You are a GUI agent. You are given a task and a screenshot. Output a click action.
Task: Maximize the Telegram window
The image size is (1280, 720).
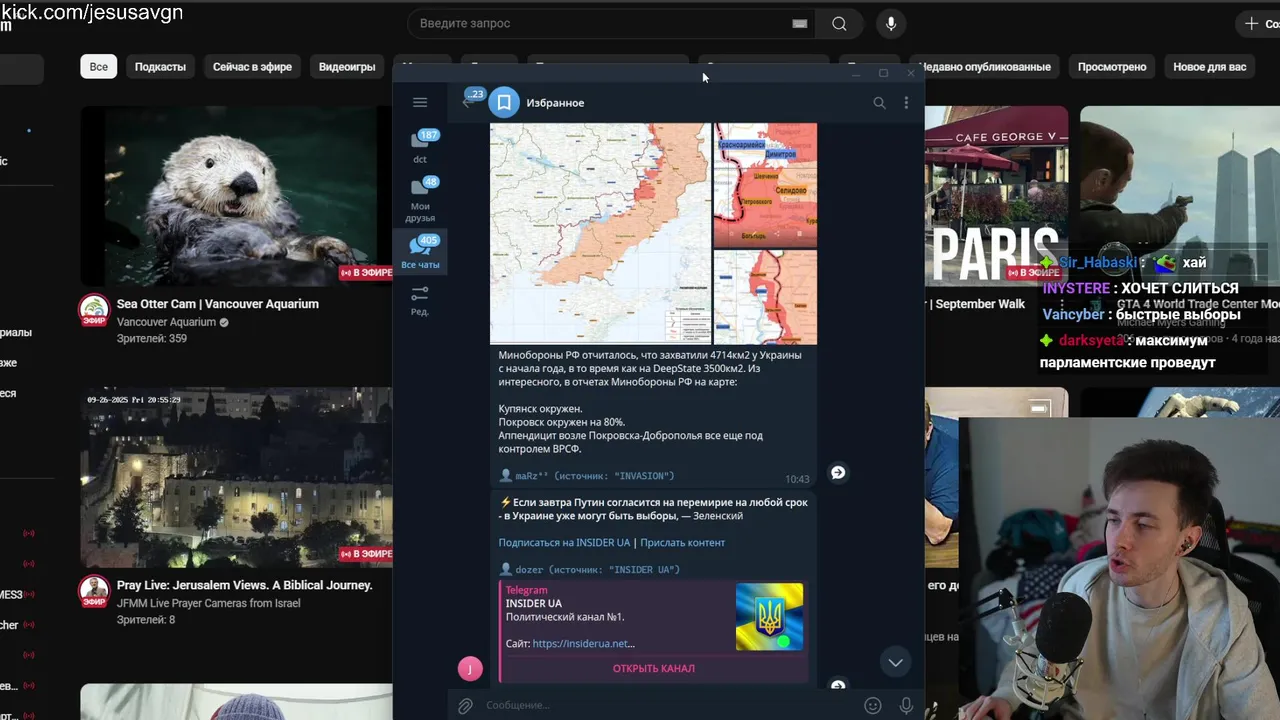883,73
